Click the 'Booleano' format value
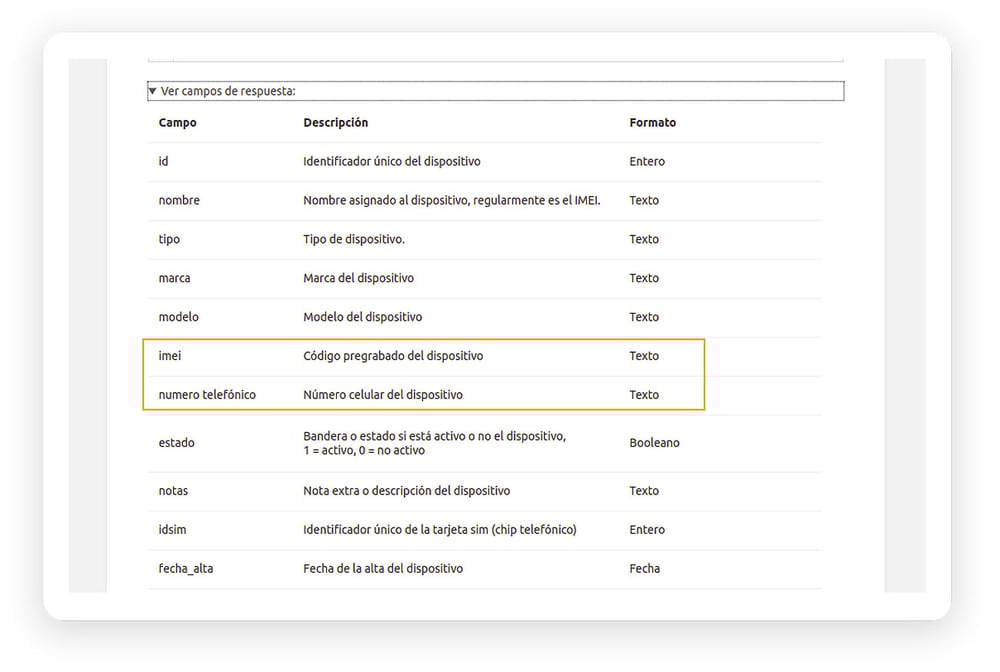Screen dimensions: 1000x672 point(654,442)
